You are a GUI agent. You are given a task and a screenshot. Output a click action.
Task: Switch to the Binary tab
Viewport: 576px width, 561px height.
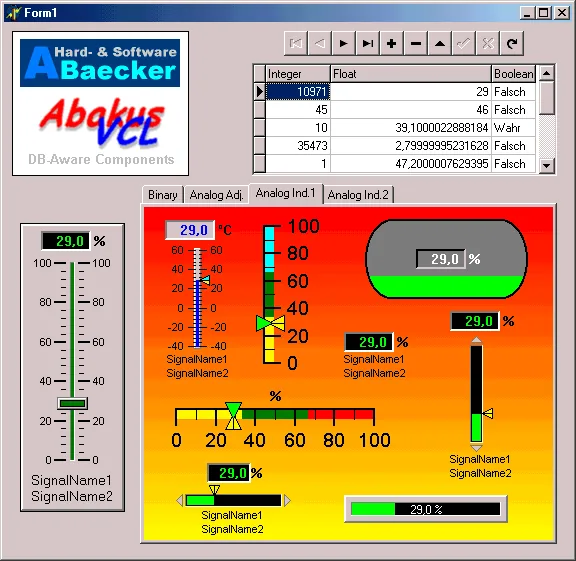pyautogui.click(x=162, y=195)
